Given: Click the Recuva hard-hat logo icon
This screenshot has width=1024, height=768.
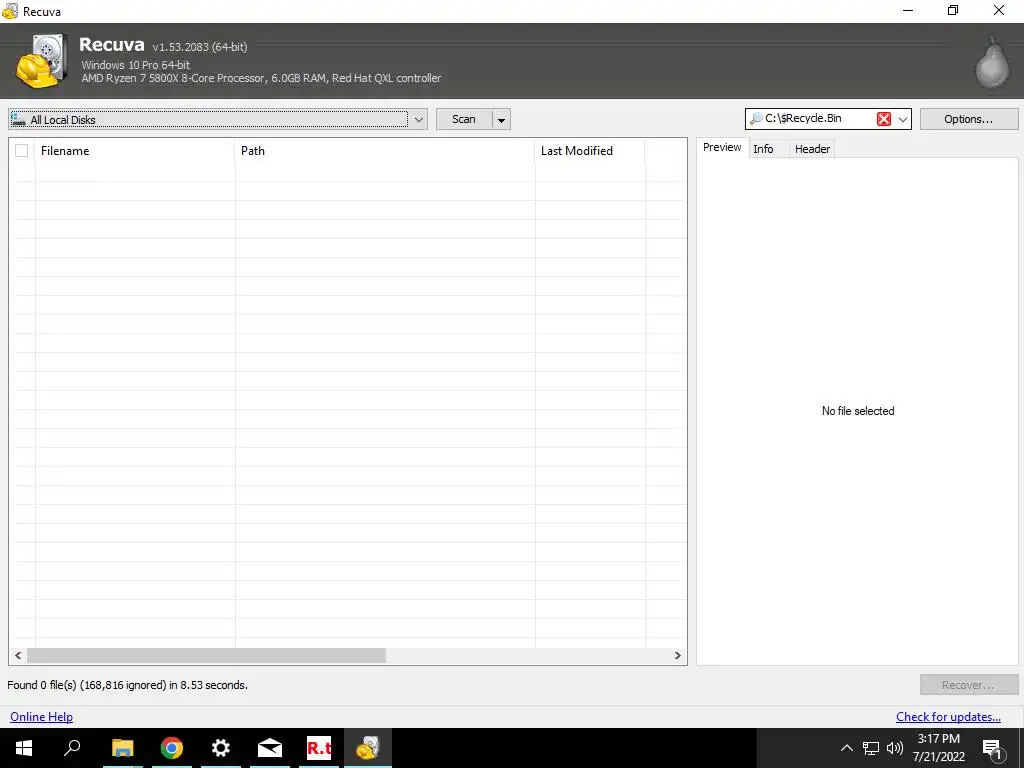Looking at the screenshot, I should (42, 61).
